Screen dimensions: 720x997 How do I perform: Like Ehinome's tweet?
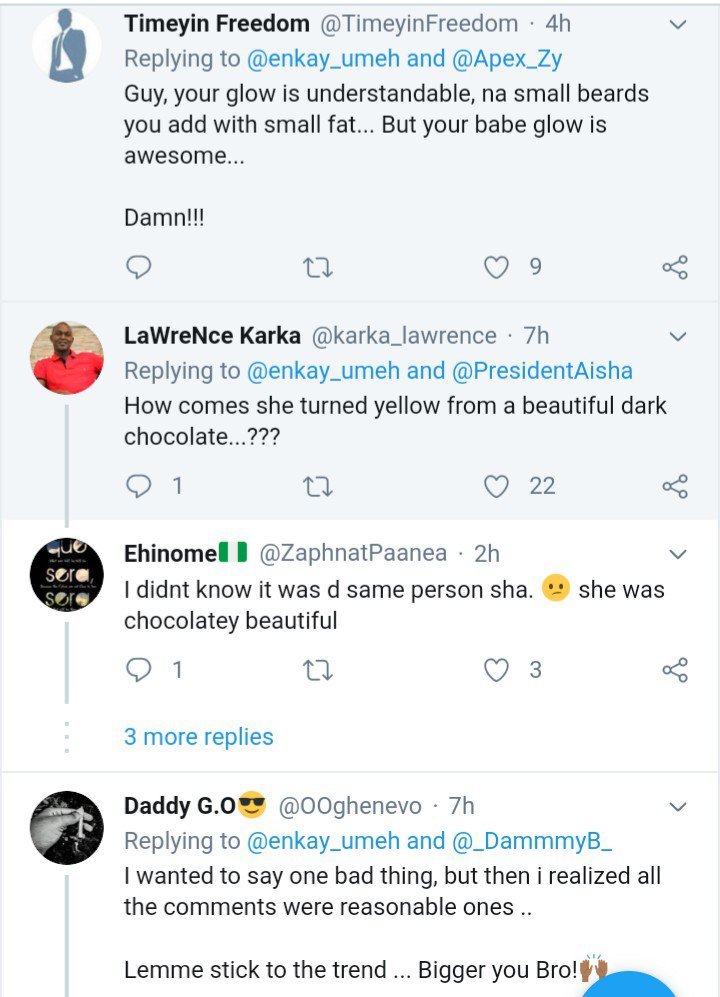pyautogui.click(x=497, y=669)
